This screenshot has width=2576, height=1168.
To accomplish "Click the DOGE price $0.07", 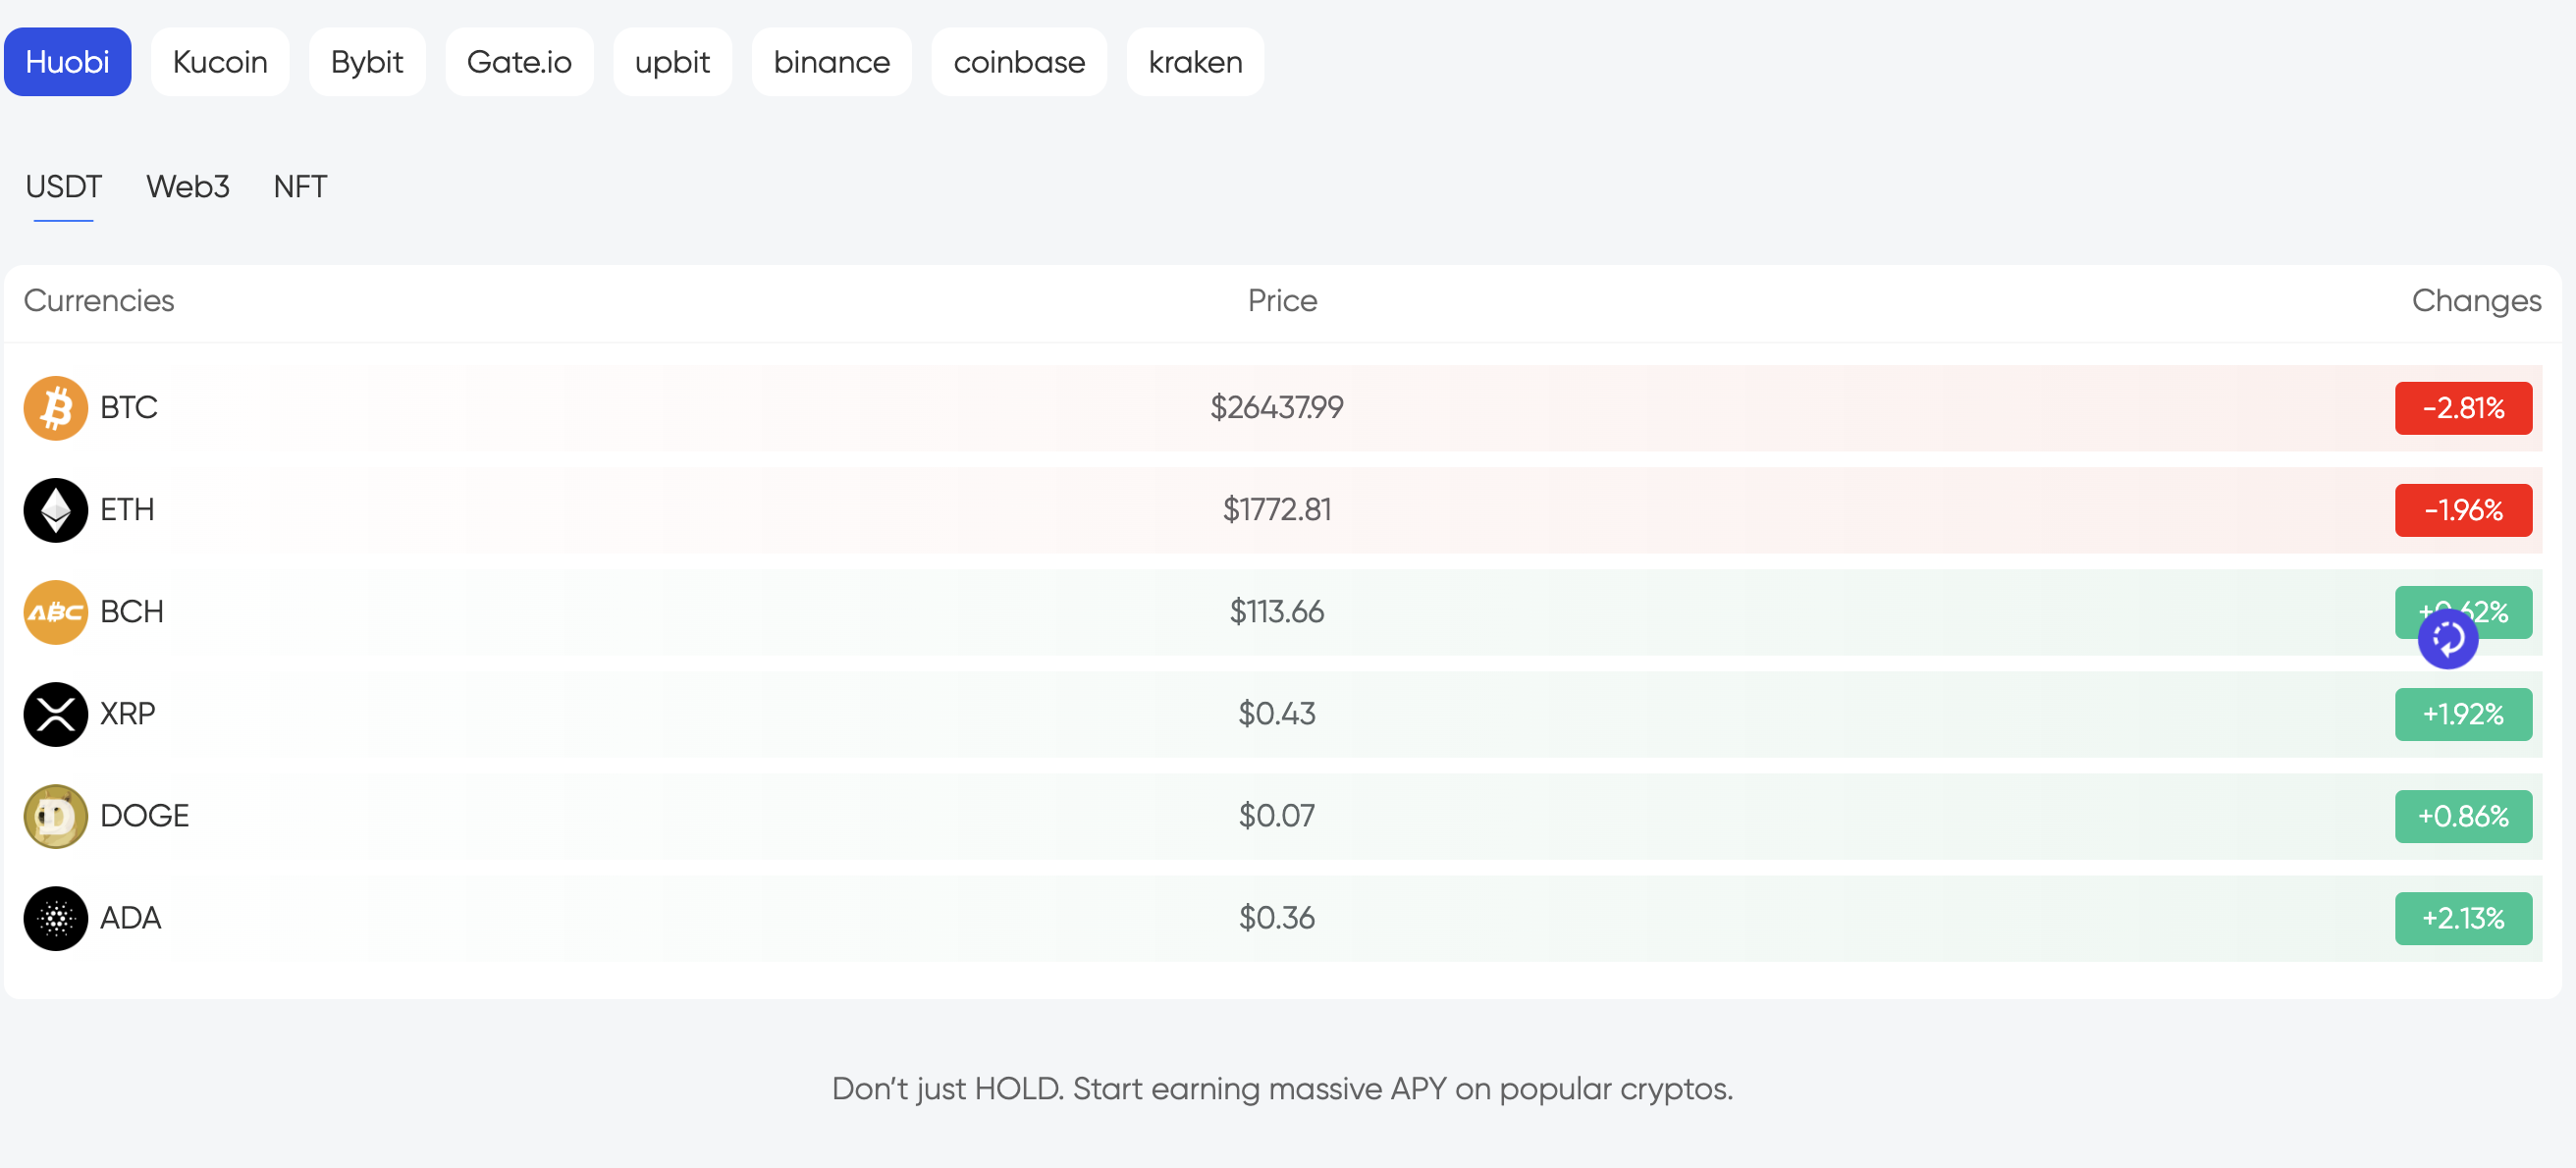I will pos(1277,816).
